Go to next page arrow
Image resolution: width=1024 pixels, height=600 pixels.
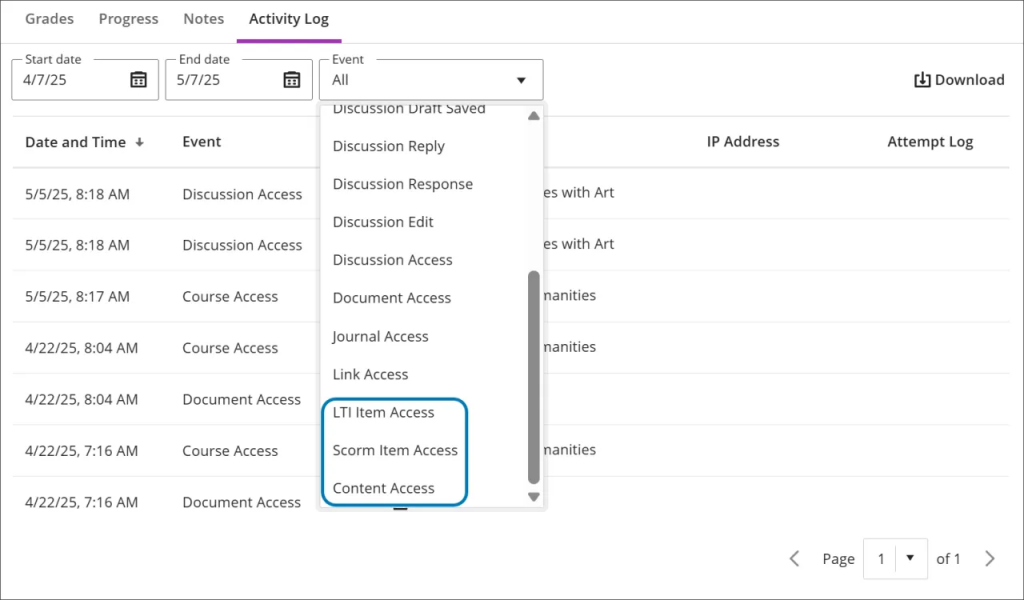point(989,559)
